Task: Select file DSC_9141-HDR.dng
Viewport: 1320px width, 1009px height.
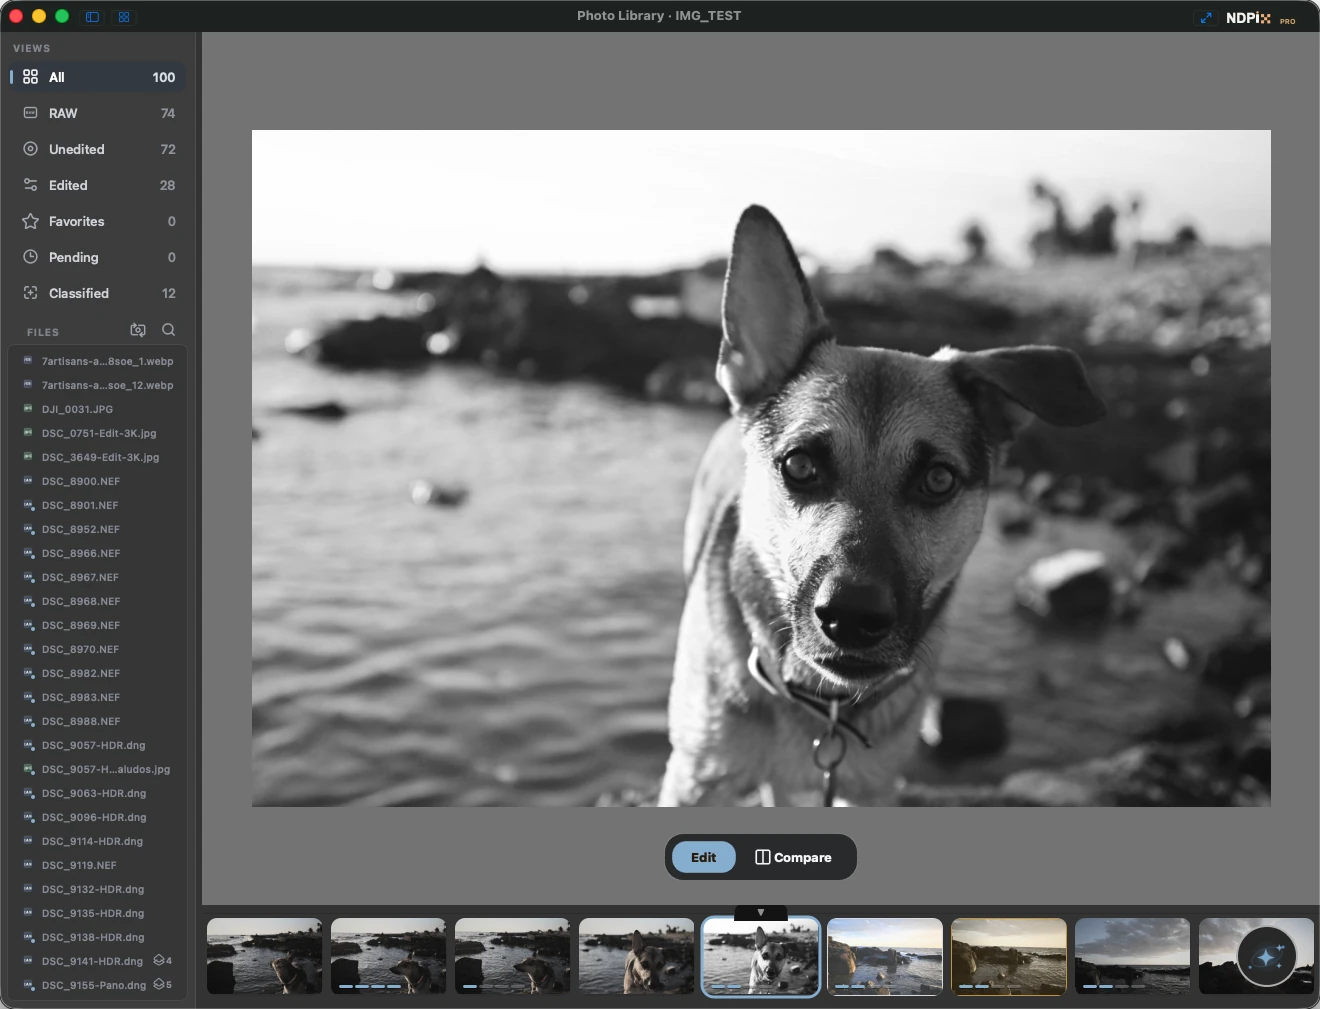Action: pyautogui.click(x=97, y=961)
